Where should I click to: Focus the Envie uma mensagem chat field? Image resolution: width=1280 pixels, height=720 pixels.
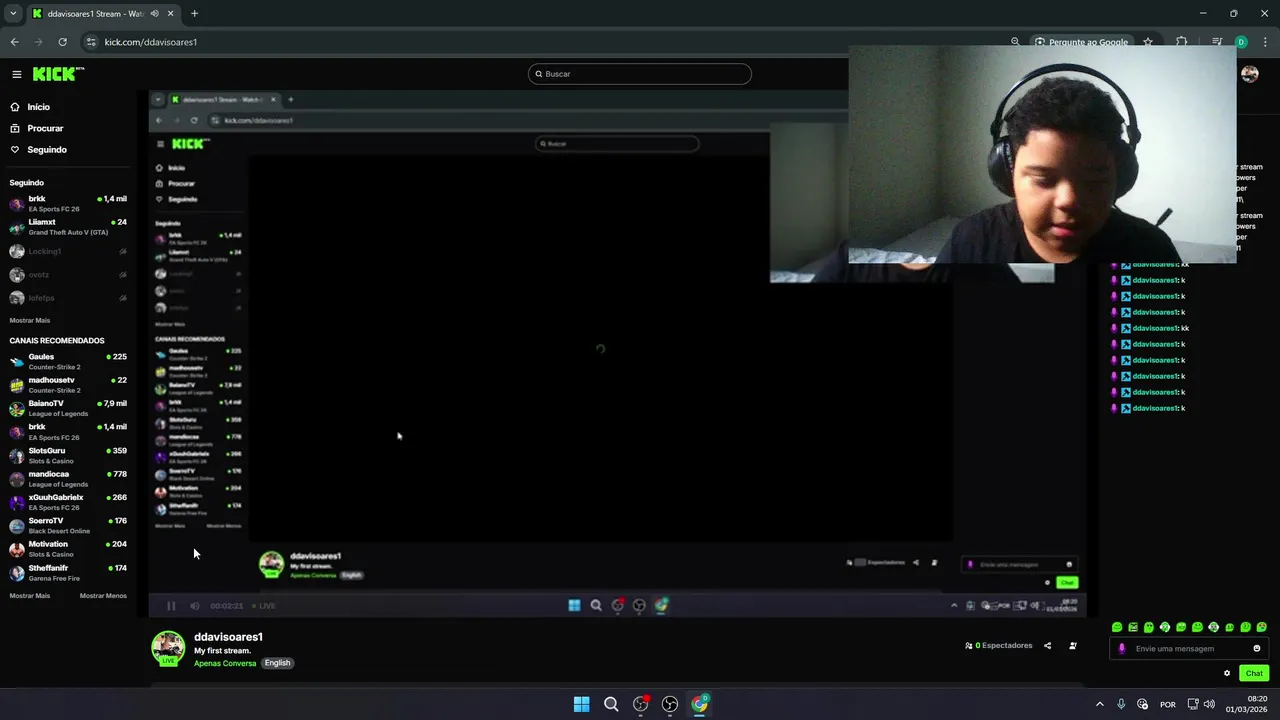(x=1190, y=649)
